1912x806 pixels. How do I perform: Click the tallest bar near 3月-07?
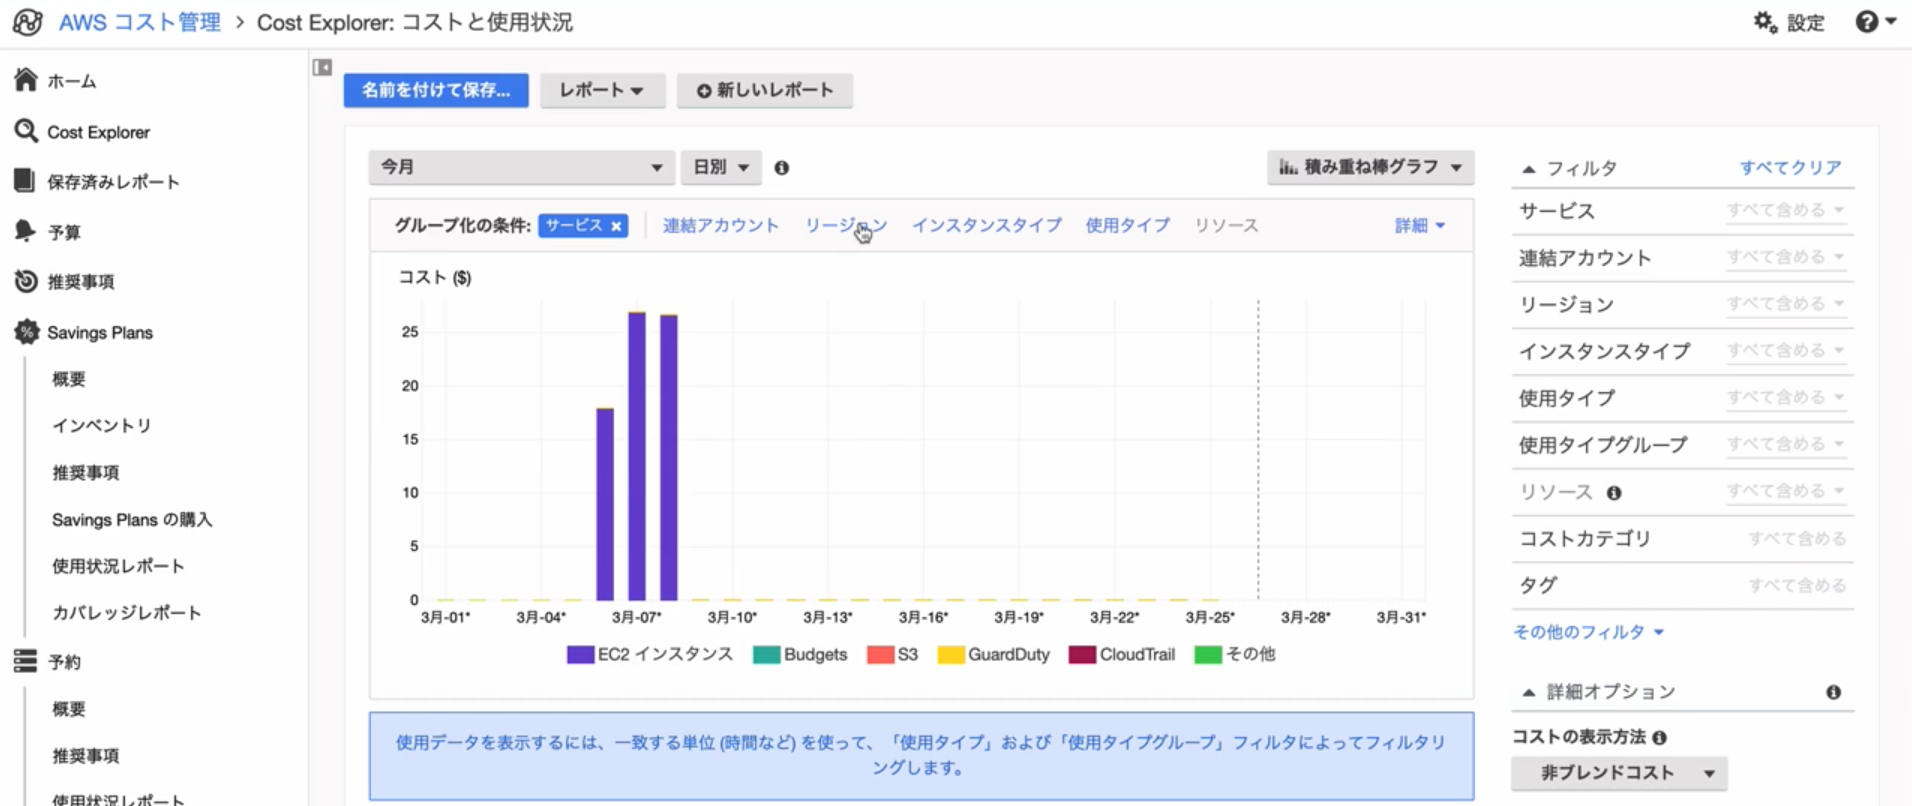point(637,456)
